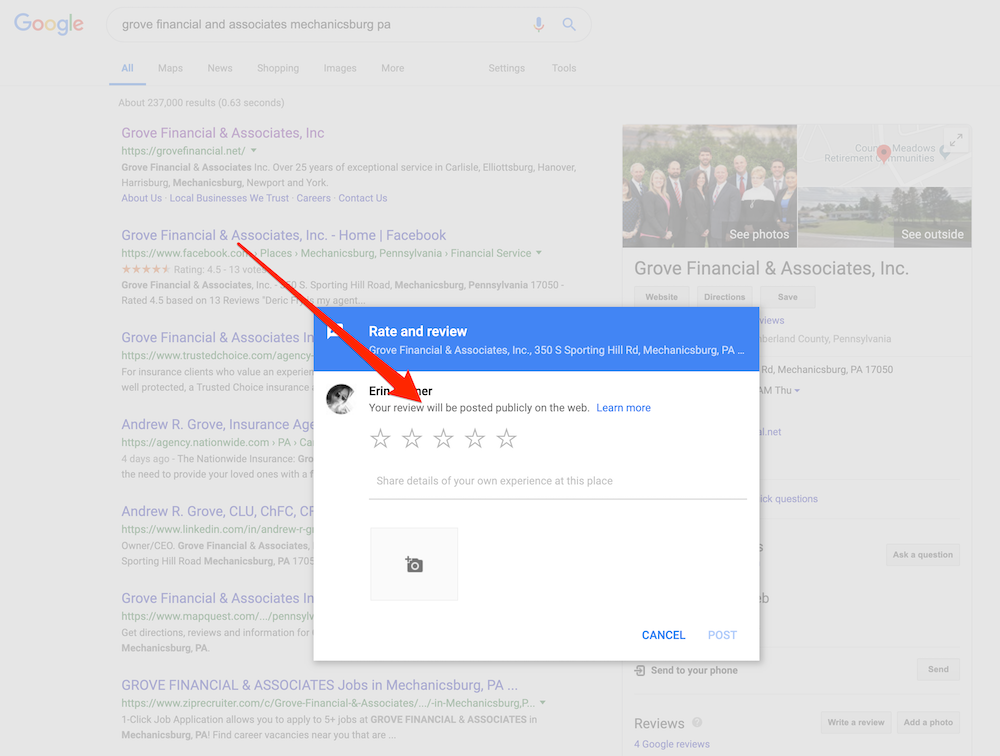Image resolution: width=1000 pixels, height=756 pixels.
Task: Switch to the Images tab
Action: click(340, 68)
